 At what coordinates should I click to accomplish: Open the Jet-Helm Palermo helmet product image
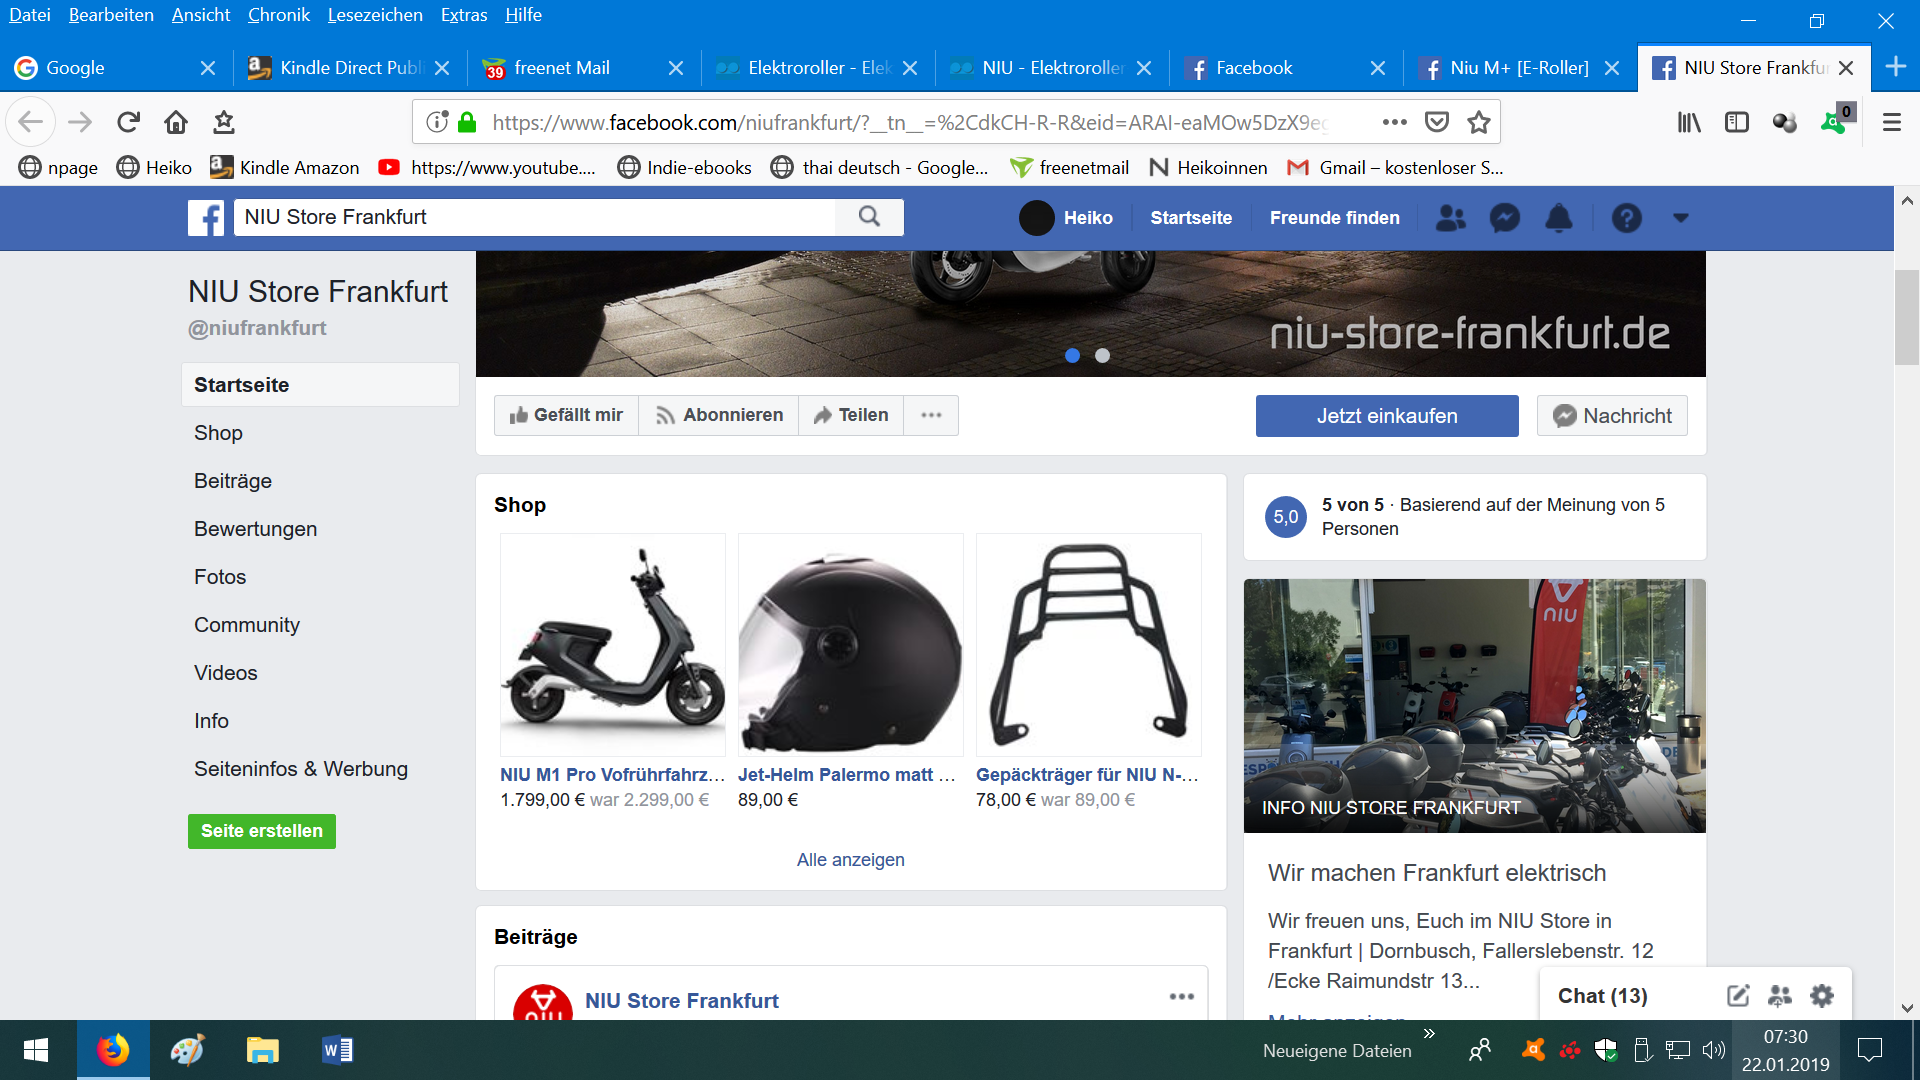pyautogui.click(x=850, y=645)
